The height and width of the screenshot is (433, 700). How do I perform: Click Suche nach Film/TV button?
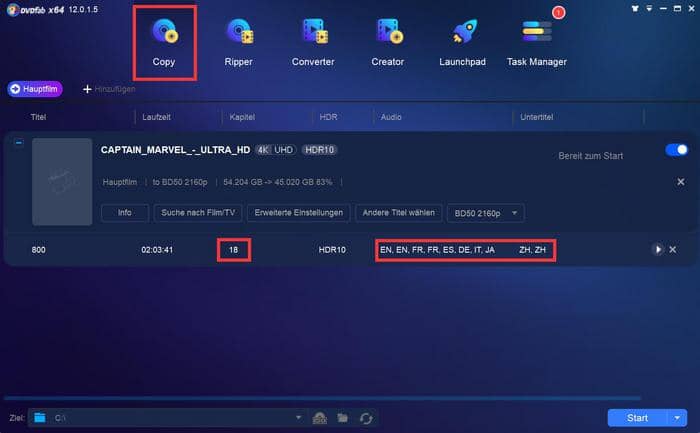[198, 212]
